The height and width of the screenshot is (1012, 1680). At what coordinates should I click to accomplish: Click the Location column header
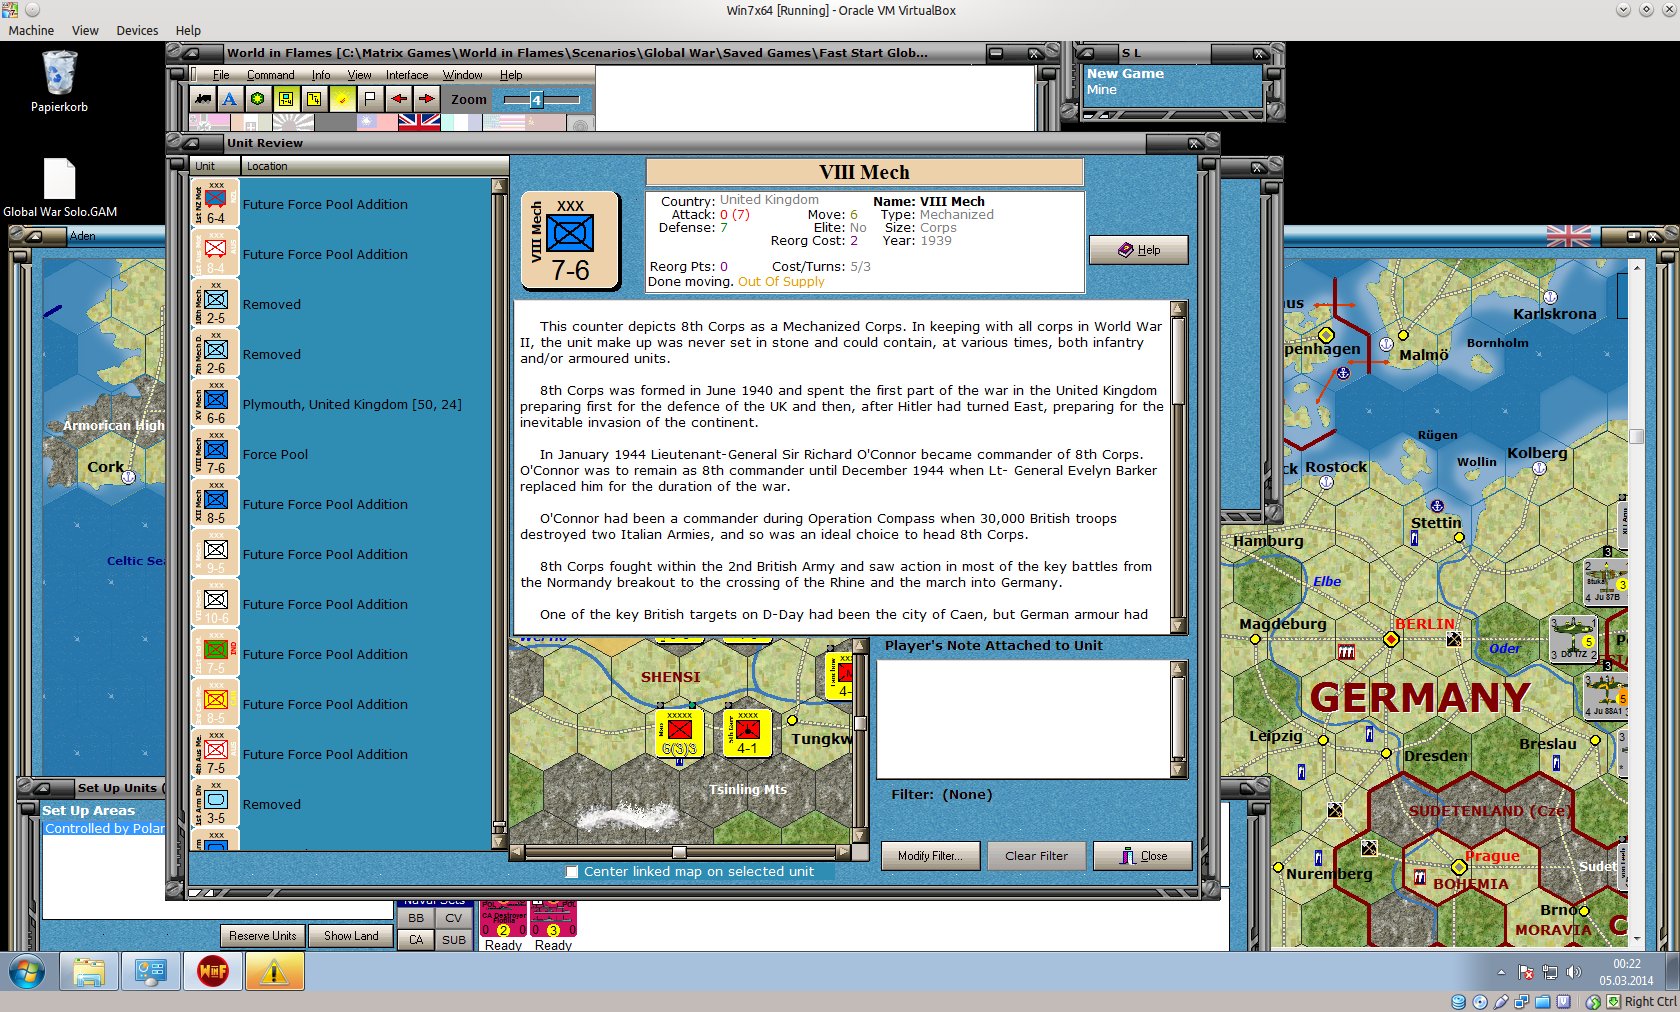click(x=375, y=166)
